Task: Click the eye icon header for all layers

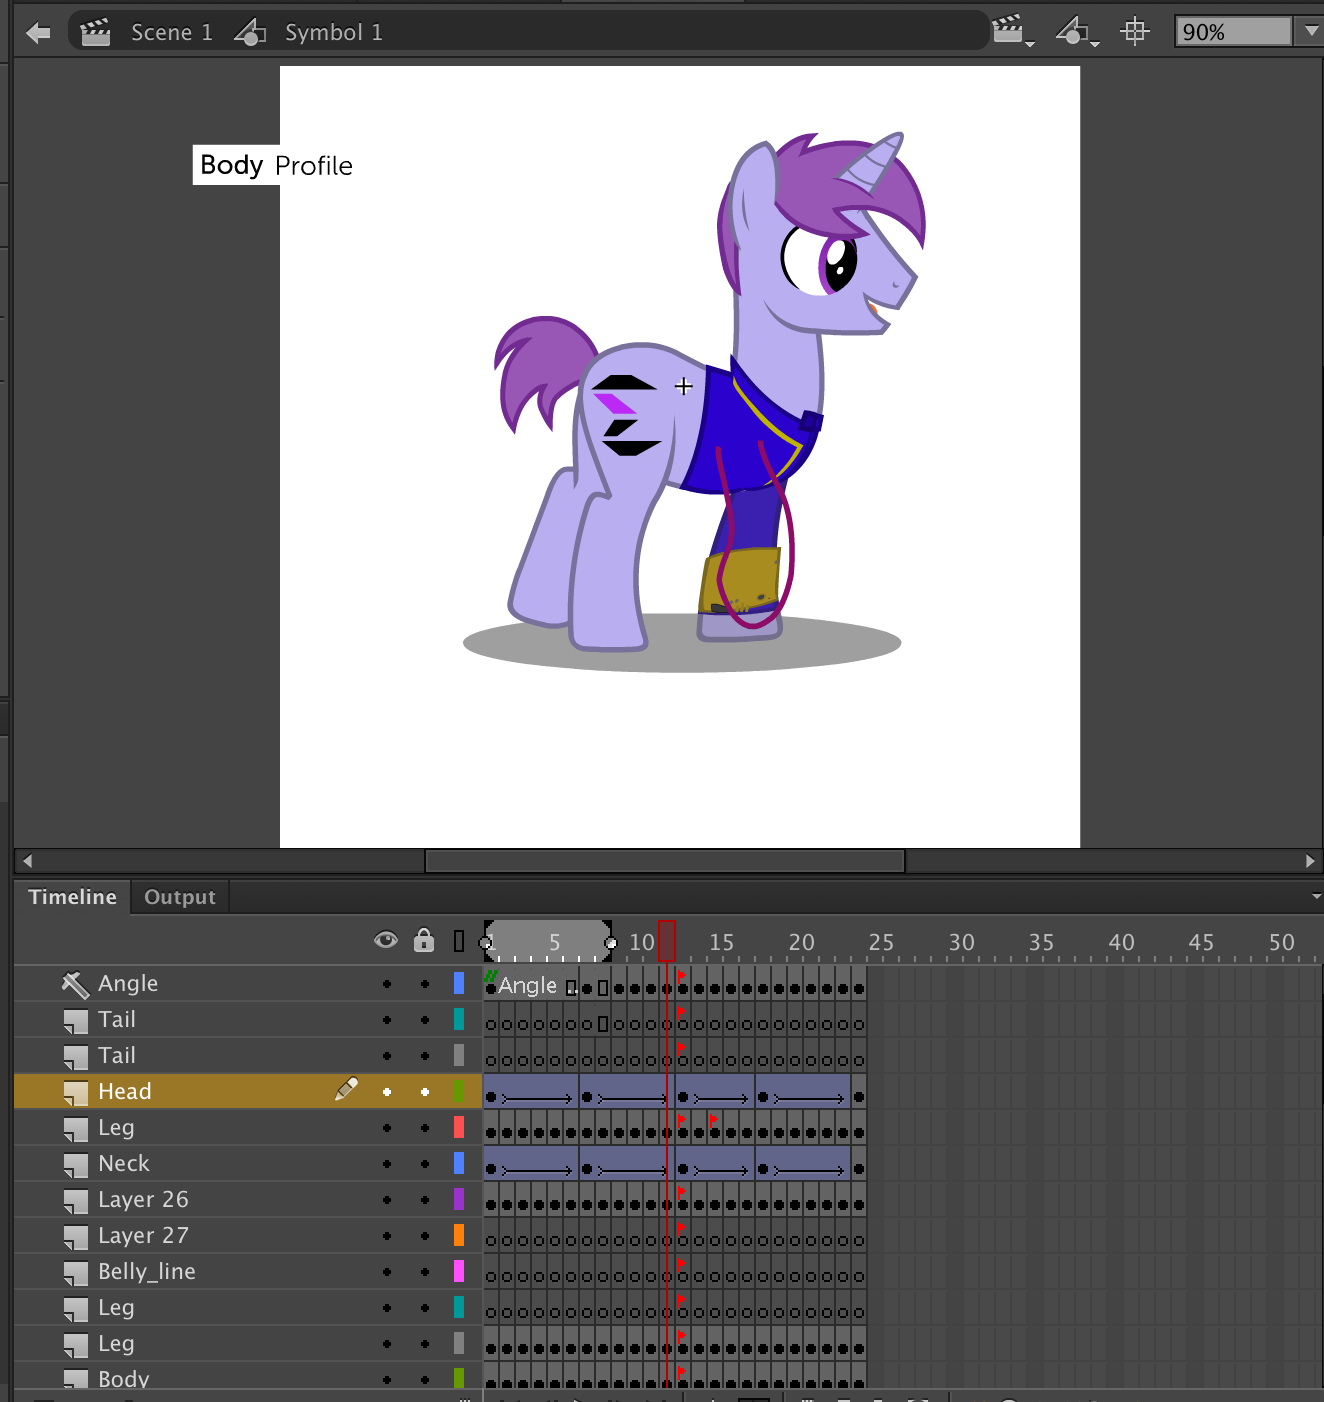Action: pyautogui.click(x=386, y=940)
